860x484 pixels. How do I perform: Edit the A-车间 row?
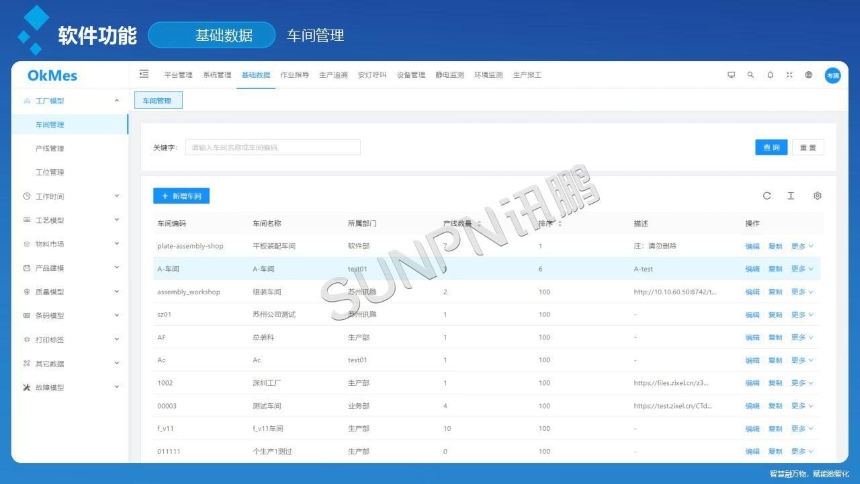(x=752, y=269)
